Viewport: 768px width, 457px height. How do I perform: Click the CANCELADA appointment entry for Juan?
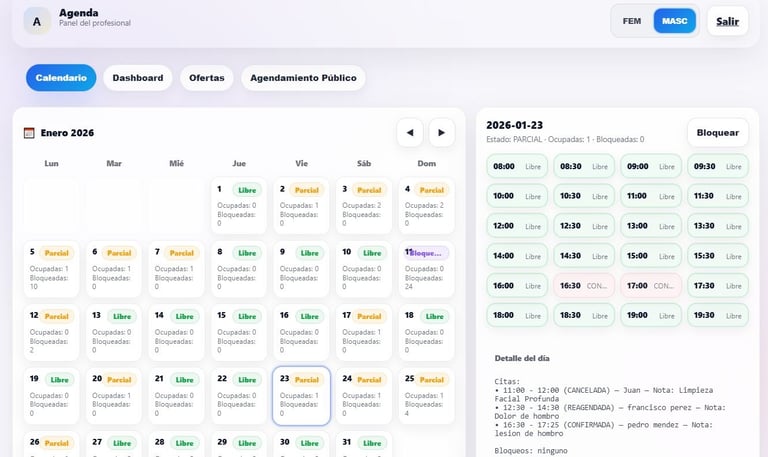pos(603,394)
